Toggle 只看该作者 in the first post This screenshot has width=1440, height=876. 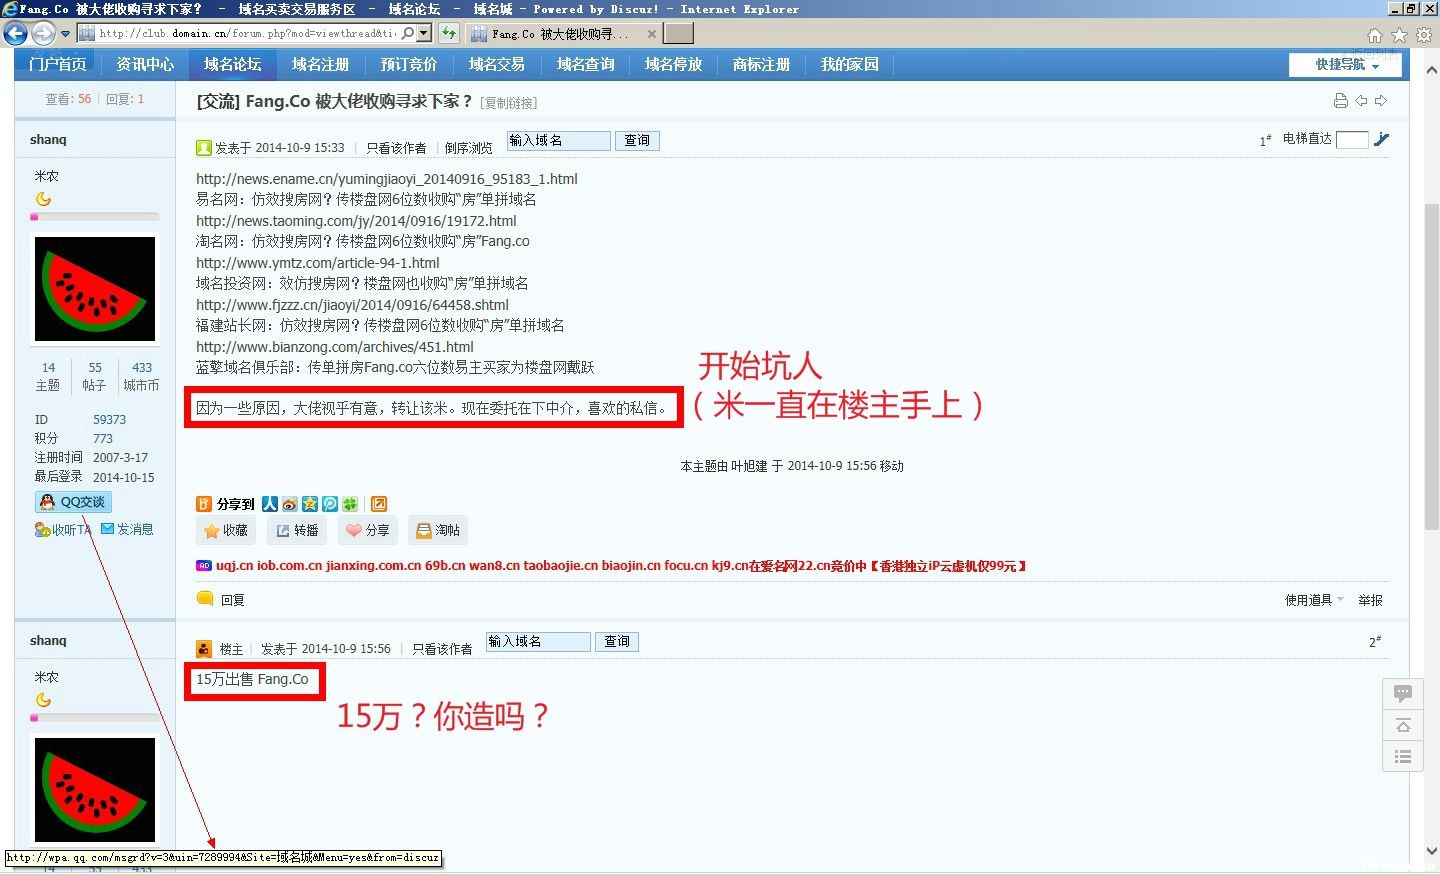397,146
